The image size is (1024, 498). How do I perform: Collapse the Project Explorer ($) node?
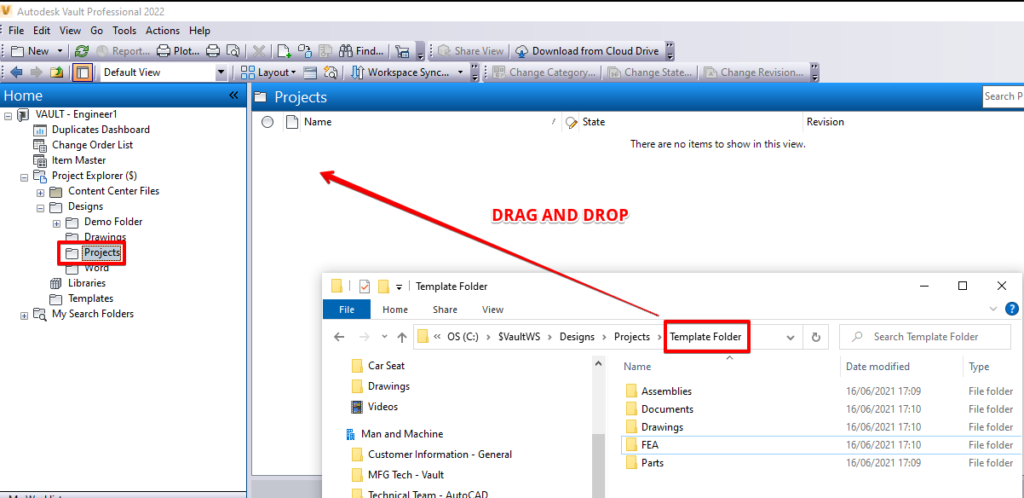pyautogui.click(x=24, y=176)
